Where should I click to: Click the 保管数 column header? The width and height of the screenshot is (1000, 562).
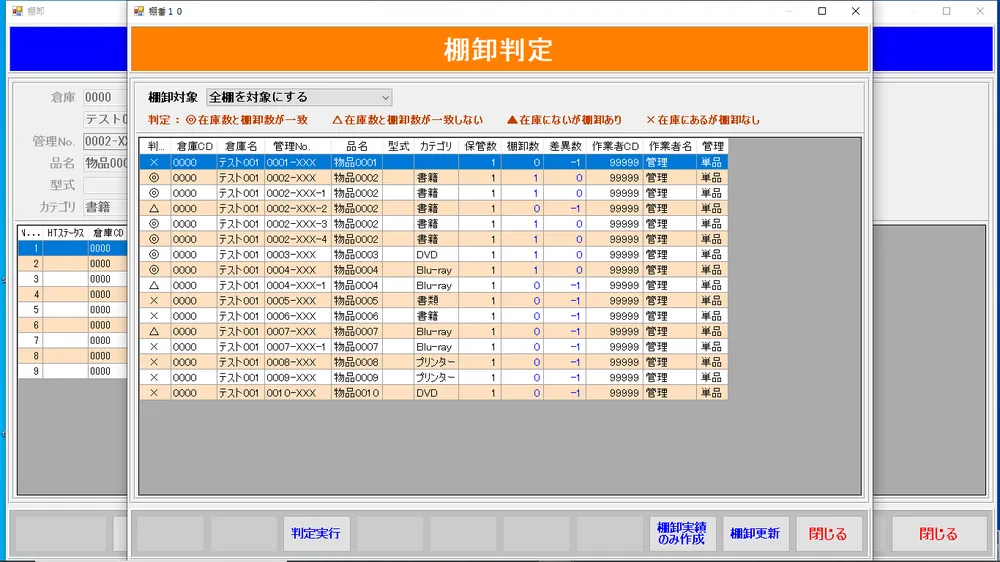tap(480, 146)
